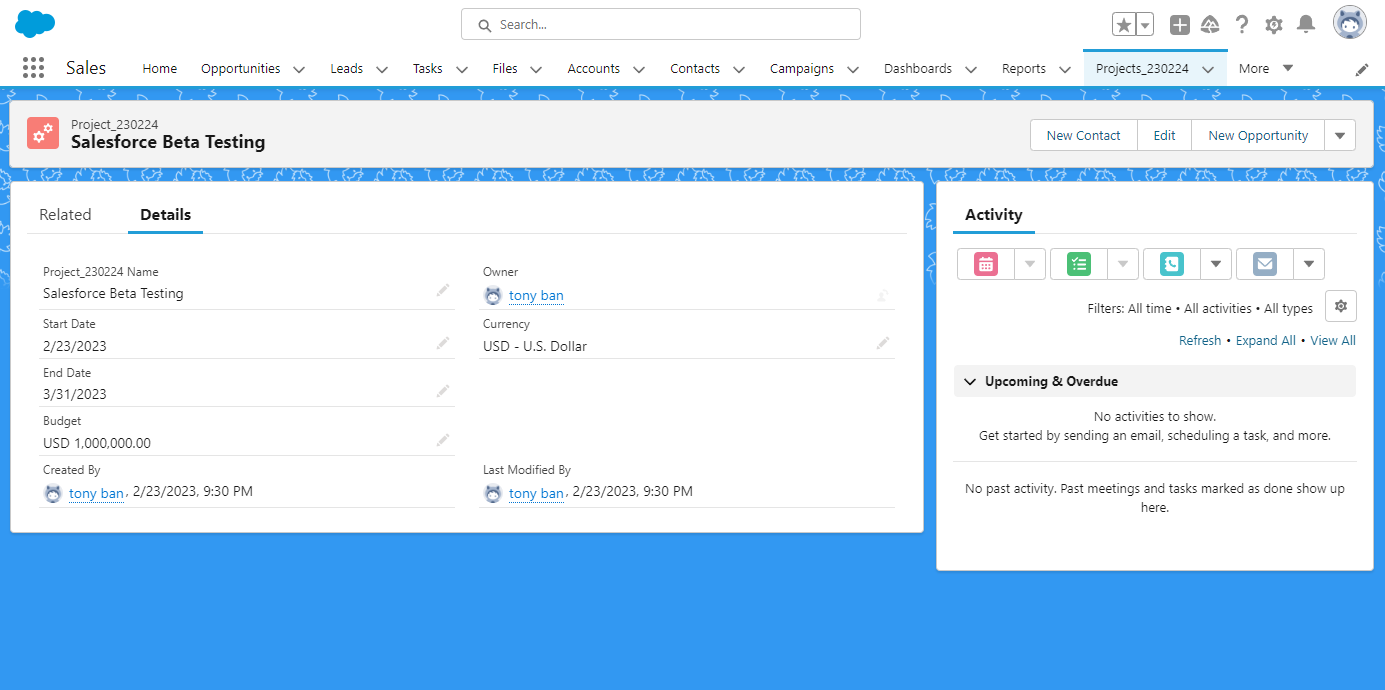This screenshot has width=1385, height=690.
Task: Click the global Search field
Action: click(x=661, y=24)
